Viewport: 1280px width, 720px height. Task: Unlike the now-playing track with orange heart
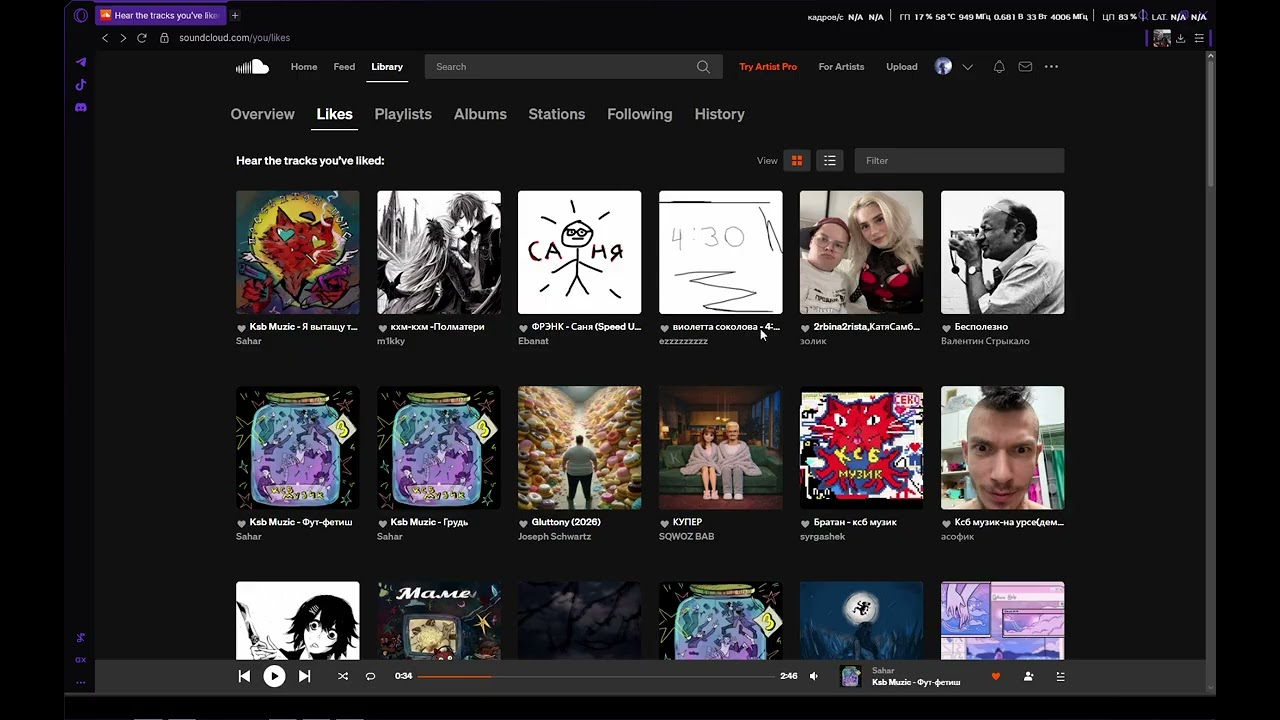coord(996,677)
